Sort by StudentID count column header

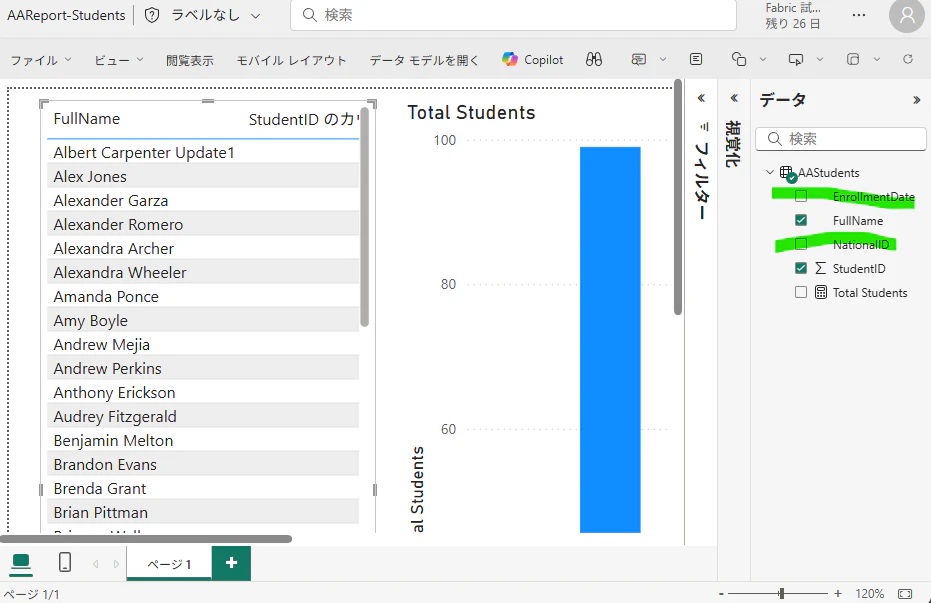[303, 119]
